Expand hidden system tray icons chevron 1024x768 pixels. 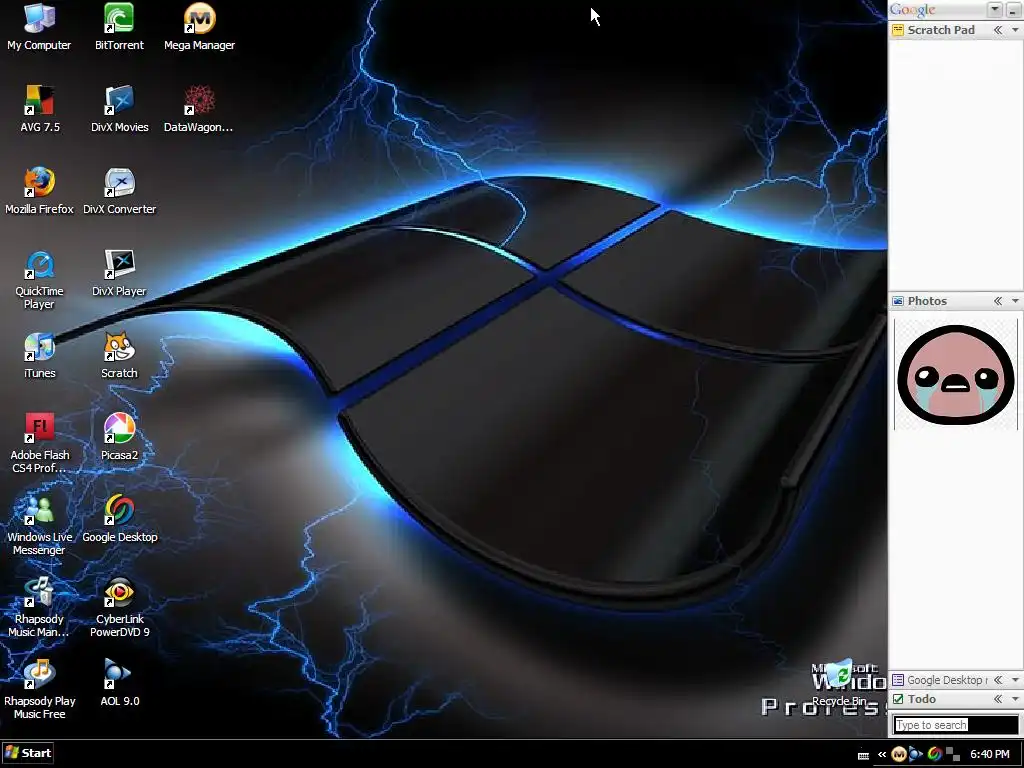[882, 754]
